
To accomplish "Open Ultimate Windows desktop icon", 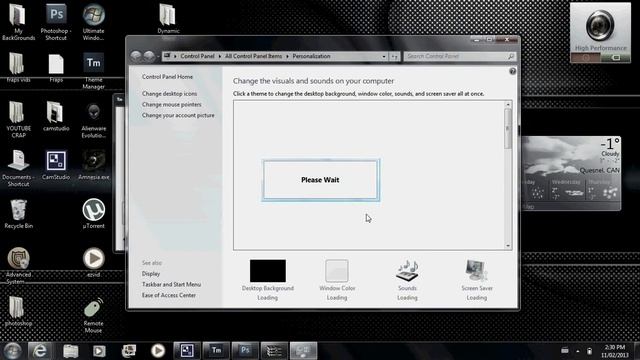I will 93,22.
